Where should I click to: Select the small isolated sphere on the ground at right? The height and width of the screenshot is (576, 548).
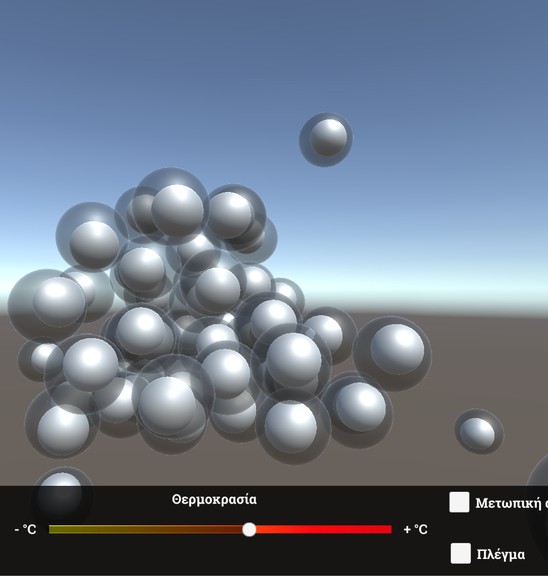479,432
